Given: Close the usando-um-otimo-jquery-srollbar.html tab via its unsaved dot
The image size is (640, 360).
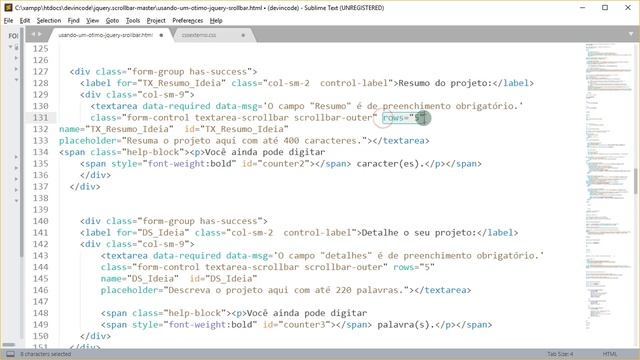Looking at the screenshot, I should point(161,35).
